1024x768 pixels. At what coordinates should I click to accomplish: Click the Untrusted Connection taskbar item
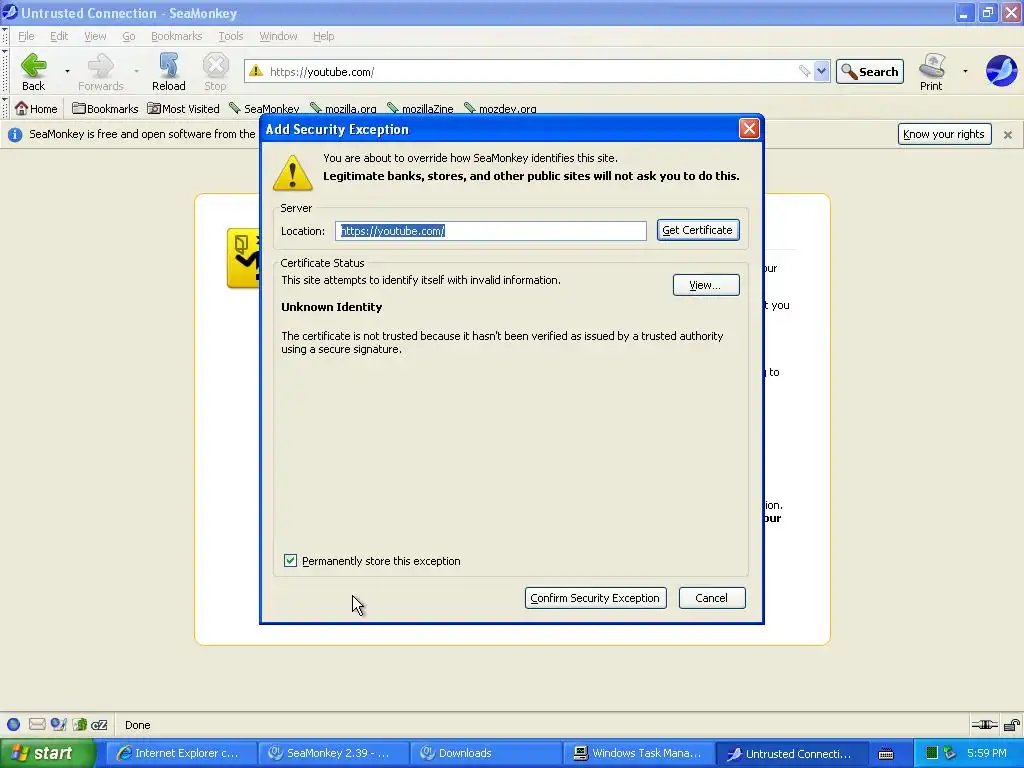pos(791,753)
